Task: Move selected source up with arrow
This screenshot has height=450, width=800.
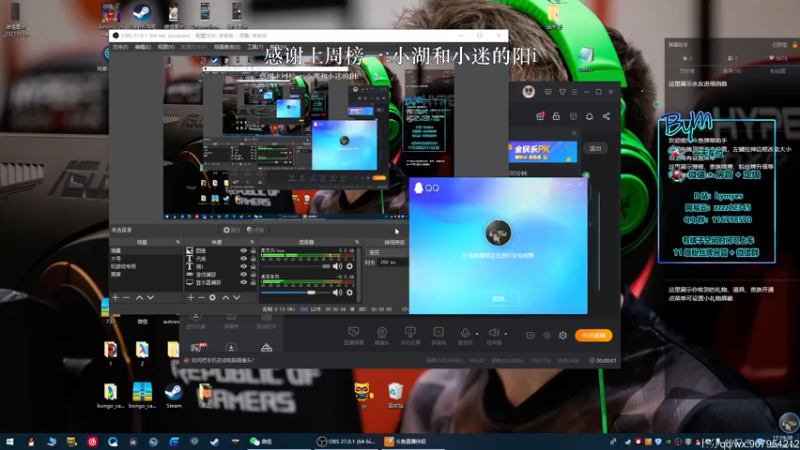Action: [226, 297]
